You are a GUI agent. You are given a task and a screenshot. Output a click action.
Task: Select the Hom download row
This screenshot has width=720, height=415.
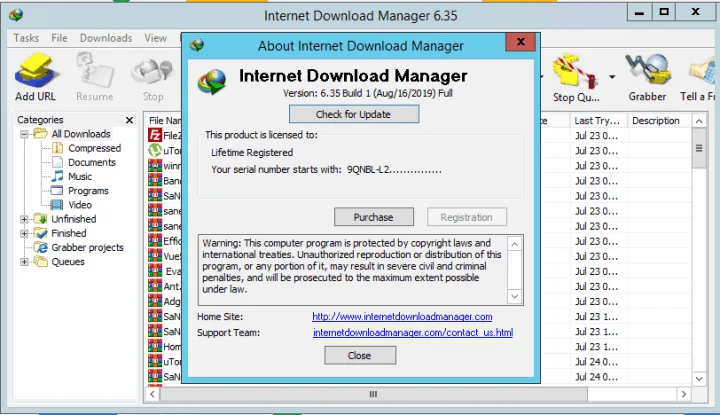[164, 347]
